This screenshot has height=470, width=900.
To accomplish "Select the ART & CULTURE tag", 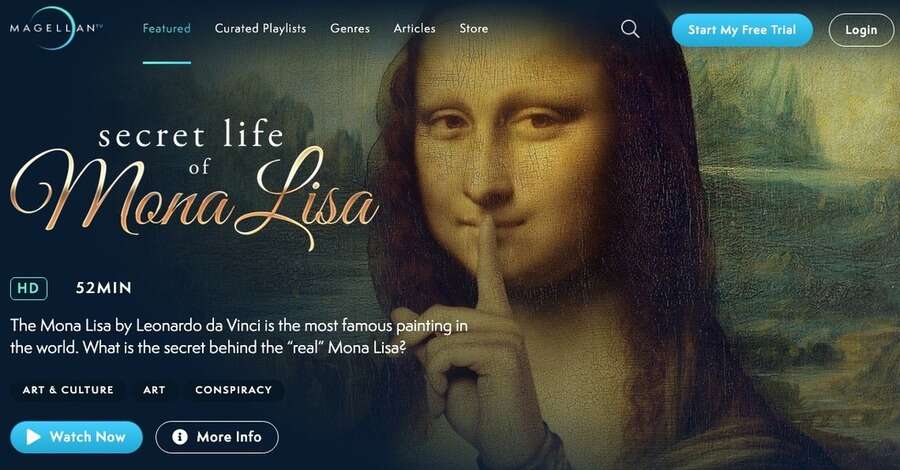I will tap(68, 390).
